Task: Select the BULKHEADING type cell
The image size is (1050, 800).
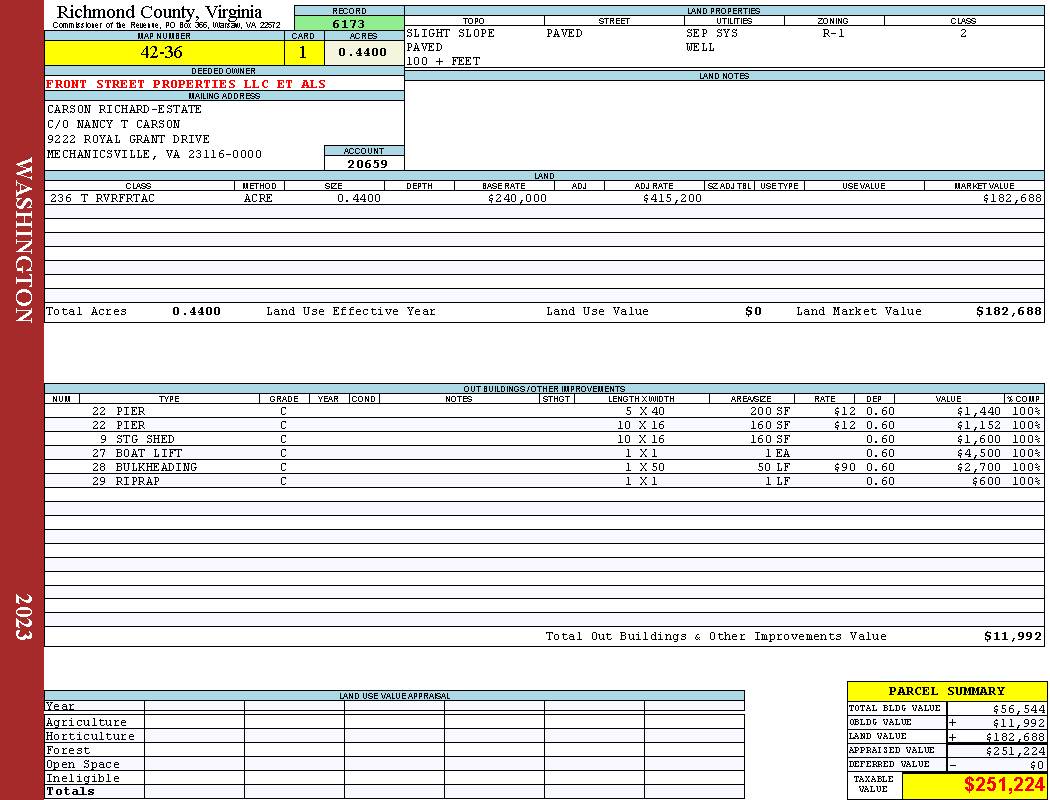Action: pos(156,467)
